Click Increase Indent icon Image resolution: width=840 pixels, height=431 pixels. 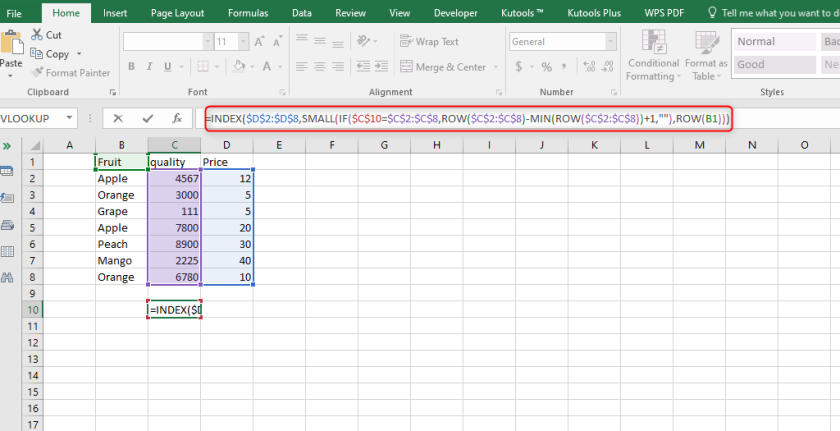pyautogui.click(x=381, y=66)
